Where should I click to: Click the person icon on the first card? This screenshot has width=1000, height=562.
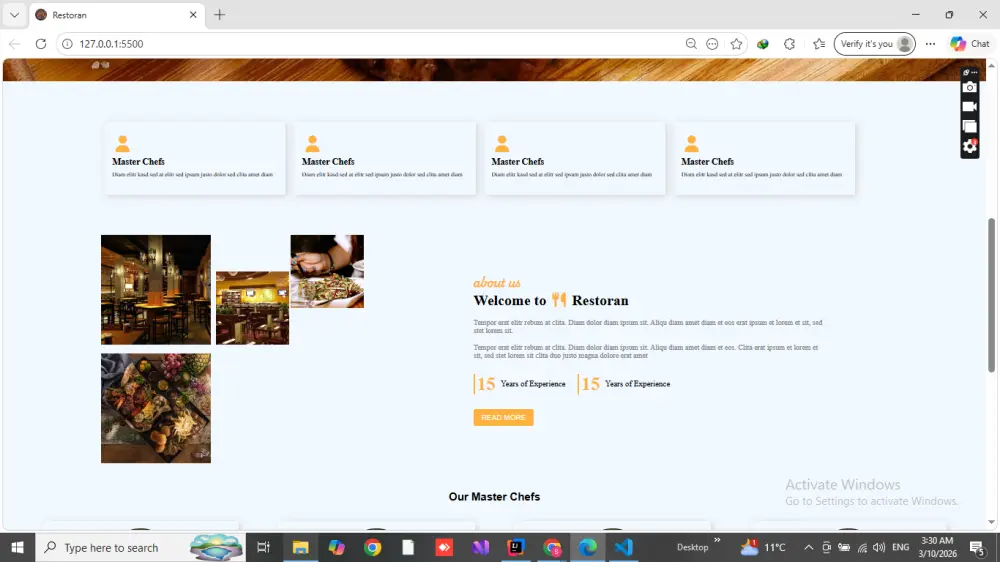122,144
